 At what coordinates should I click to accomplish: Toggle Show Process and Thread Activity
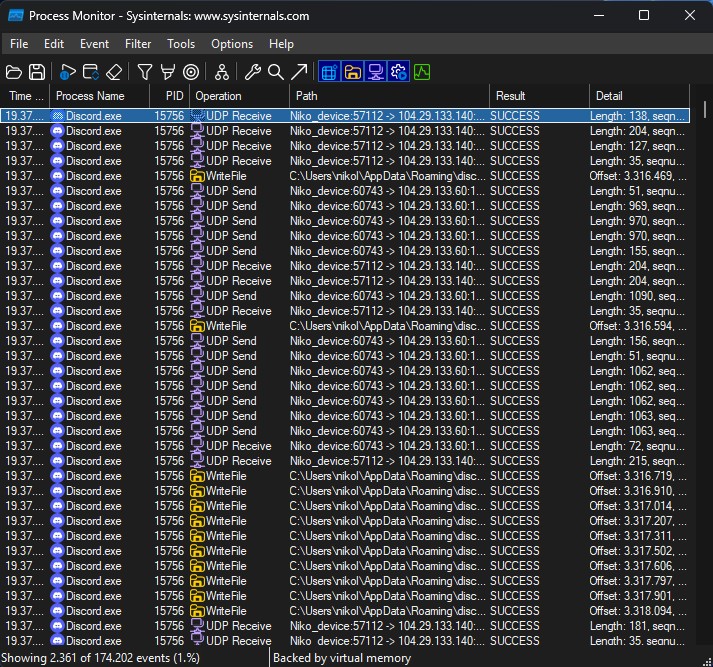[399, 72]
